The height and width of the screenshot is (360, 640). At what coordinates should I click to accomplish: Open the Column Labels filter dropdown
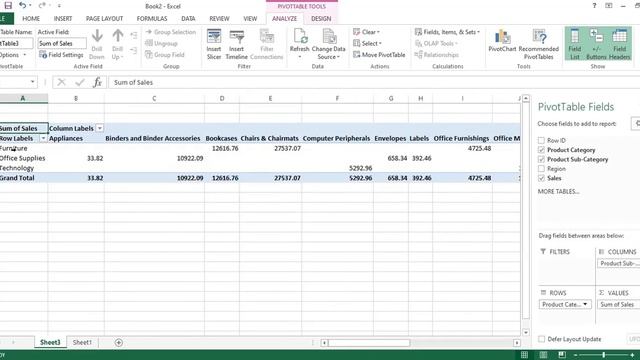[100, 128]
